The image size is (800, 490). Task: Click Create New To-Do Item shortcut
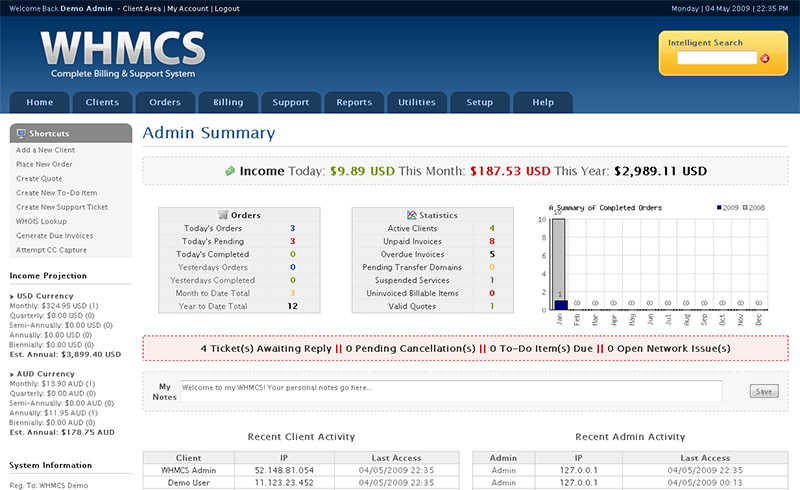click(x=57, y=193)
